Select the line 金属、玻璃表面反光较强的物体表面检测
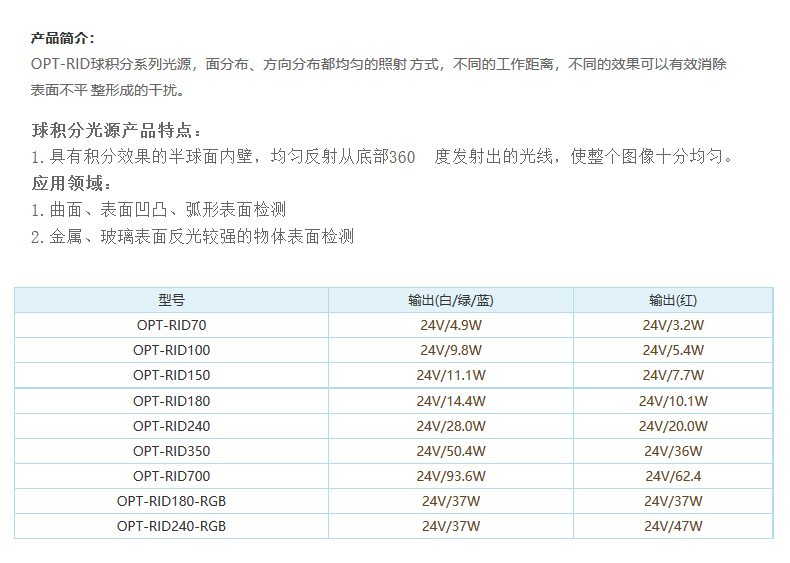Screen dimensions: 790x563 [x=192, y=236]
